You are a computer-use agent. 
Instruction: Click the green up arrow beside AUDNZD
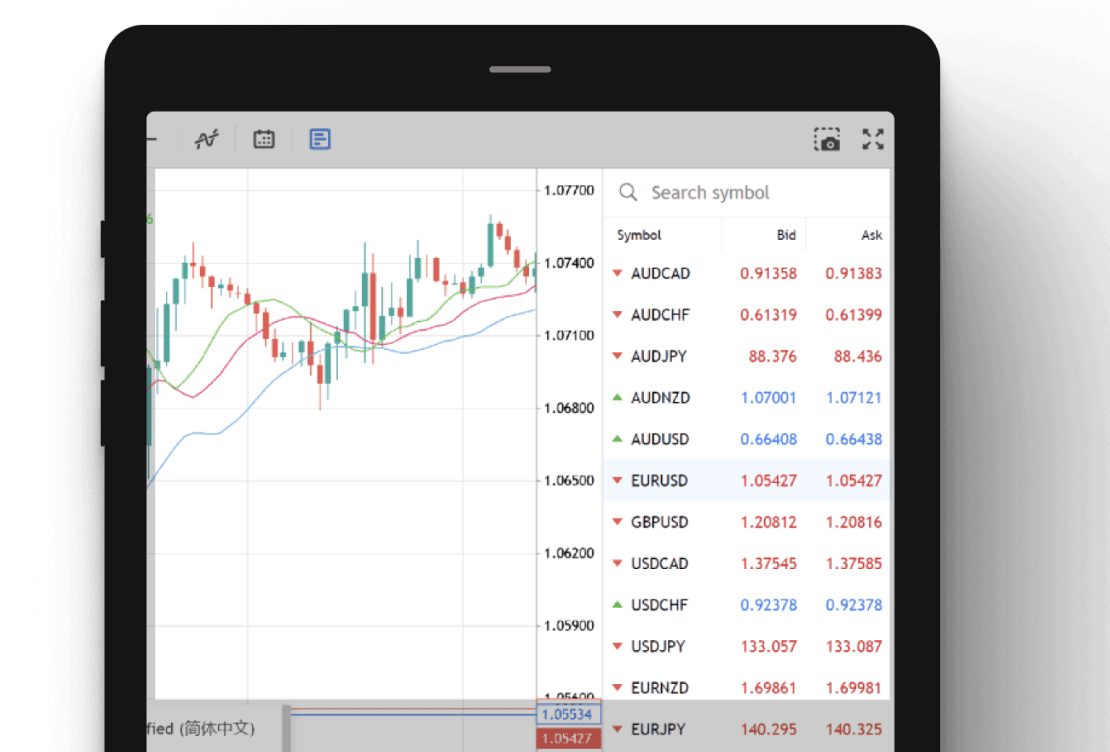click(x=617, y=397)
